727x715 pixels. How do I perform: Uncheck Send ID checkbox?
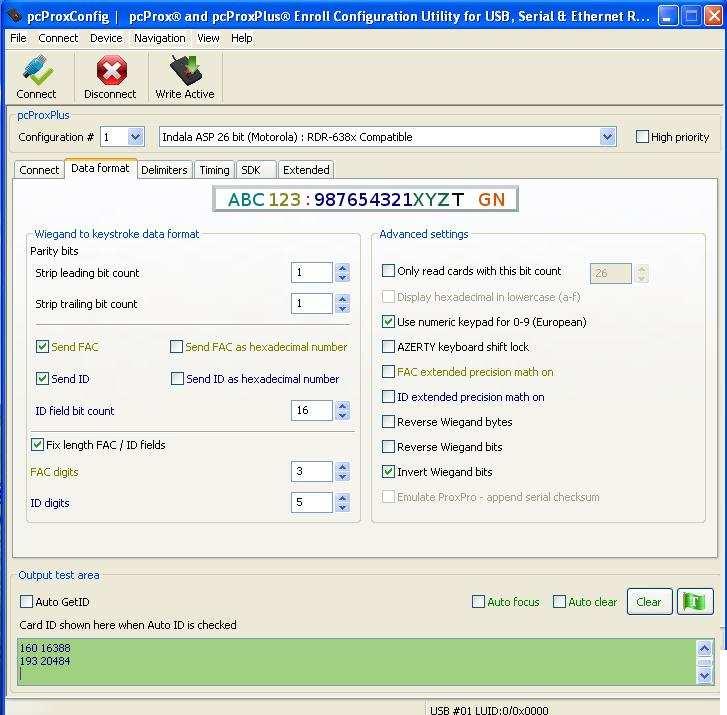click(x=42, y=378)
